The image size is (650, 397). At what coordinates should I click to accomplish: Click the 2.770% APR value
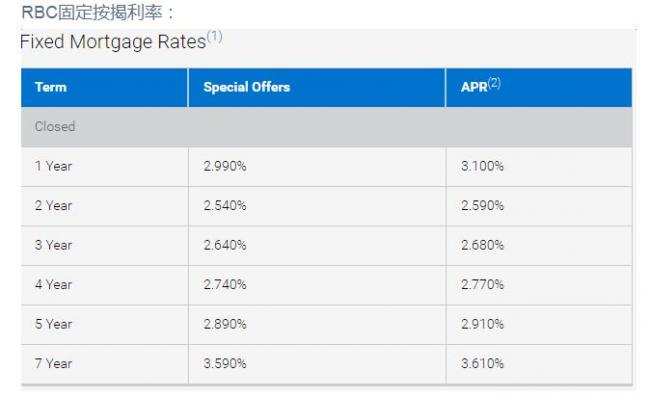click(483, 285)
